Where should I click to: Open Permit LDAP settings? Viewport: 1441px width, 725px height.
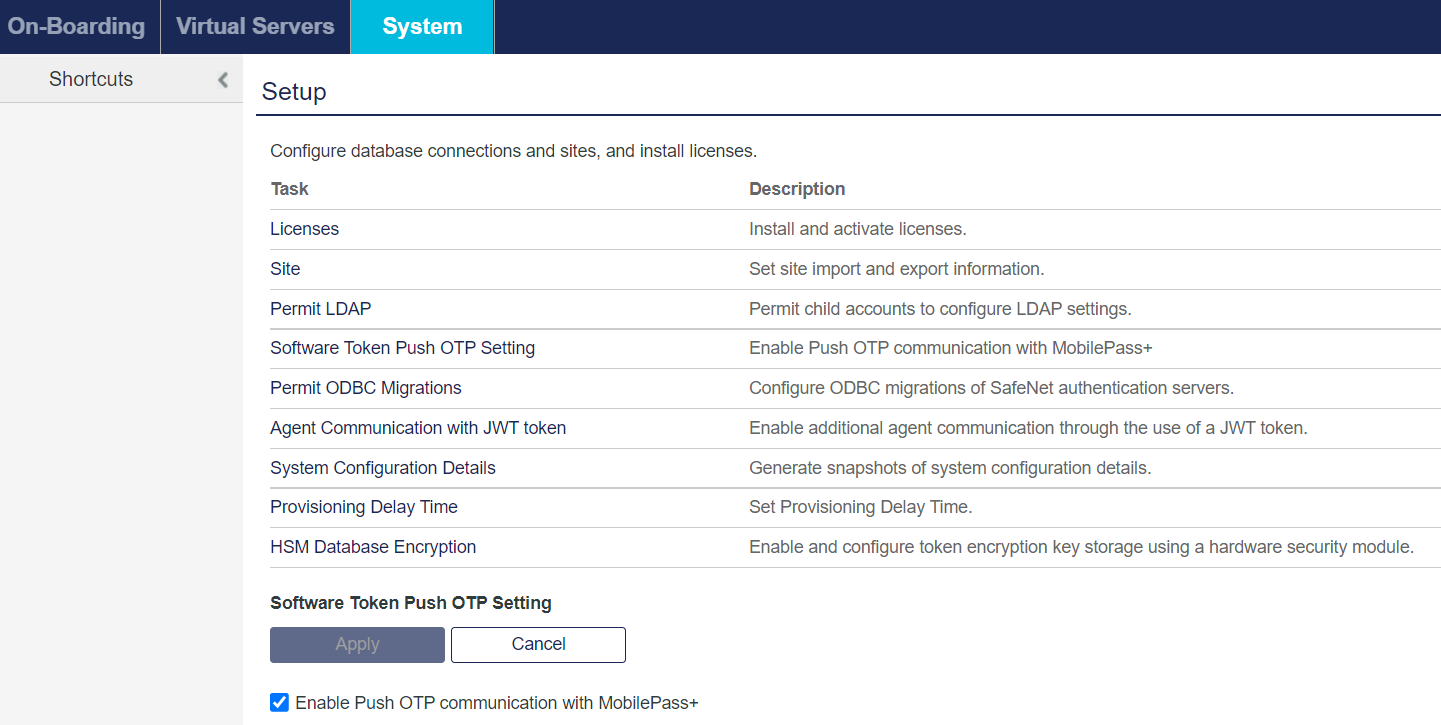[320, 308]
